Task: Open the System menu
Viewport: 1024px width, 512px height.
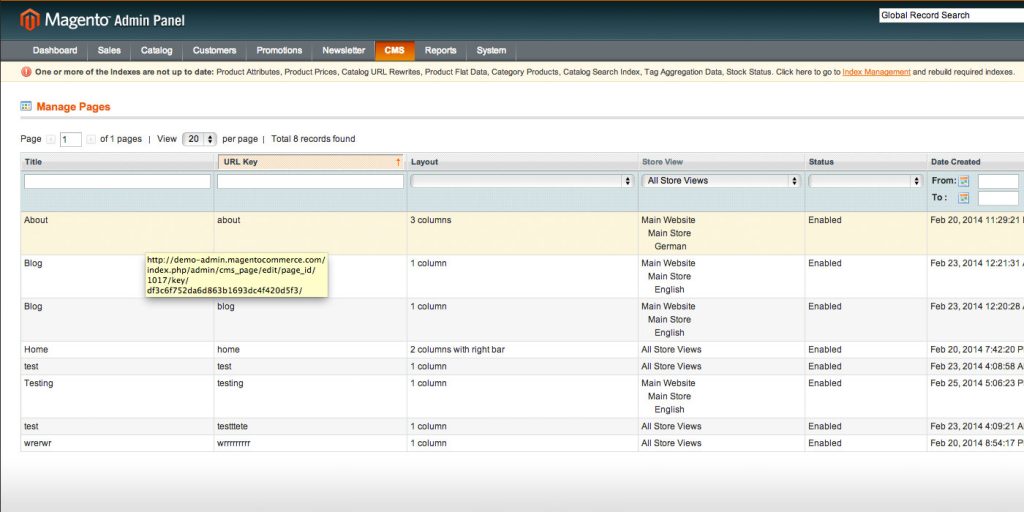Action: tap(491, 50)
